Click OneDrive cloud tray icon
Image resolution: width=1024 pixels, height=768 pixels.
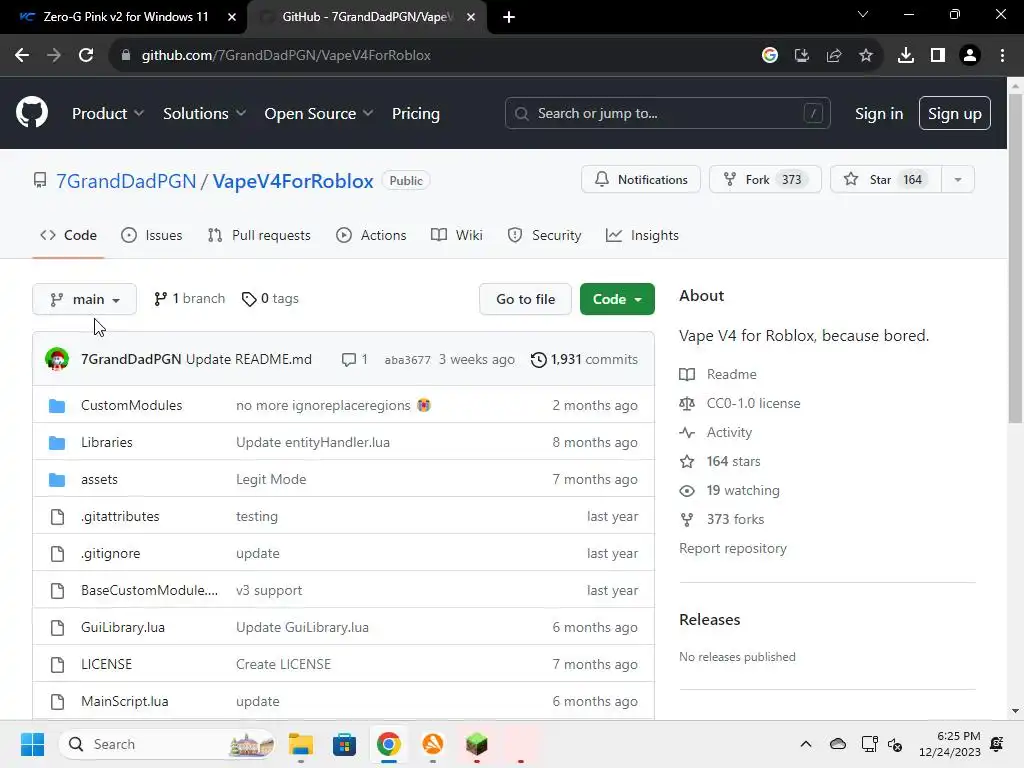837,744
